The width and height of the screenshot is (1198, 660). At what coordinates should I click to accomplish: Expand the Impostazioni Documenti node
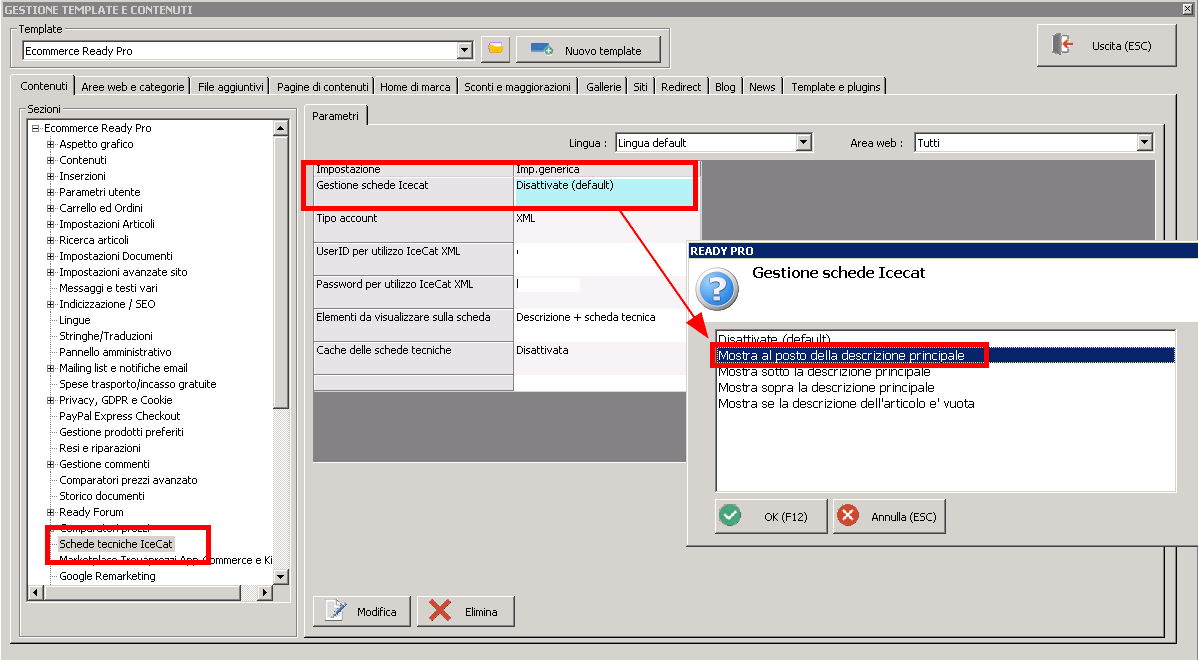[x=50, y=257]
